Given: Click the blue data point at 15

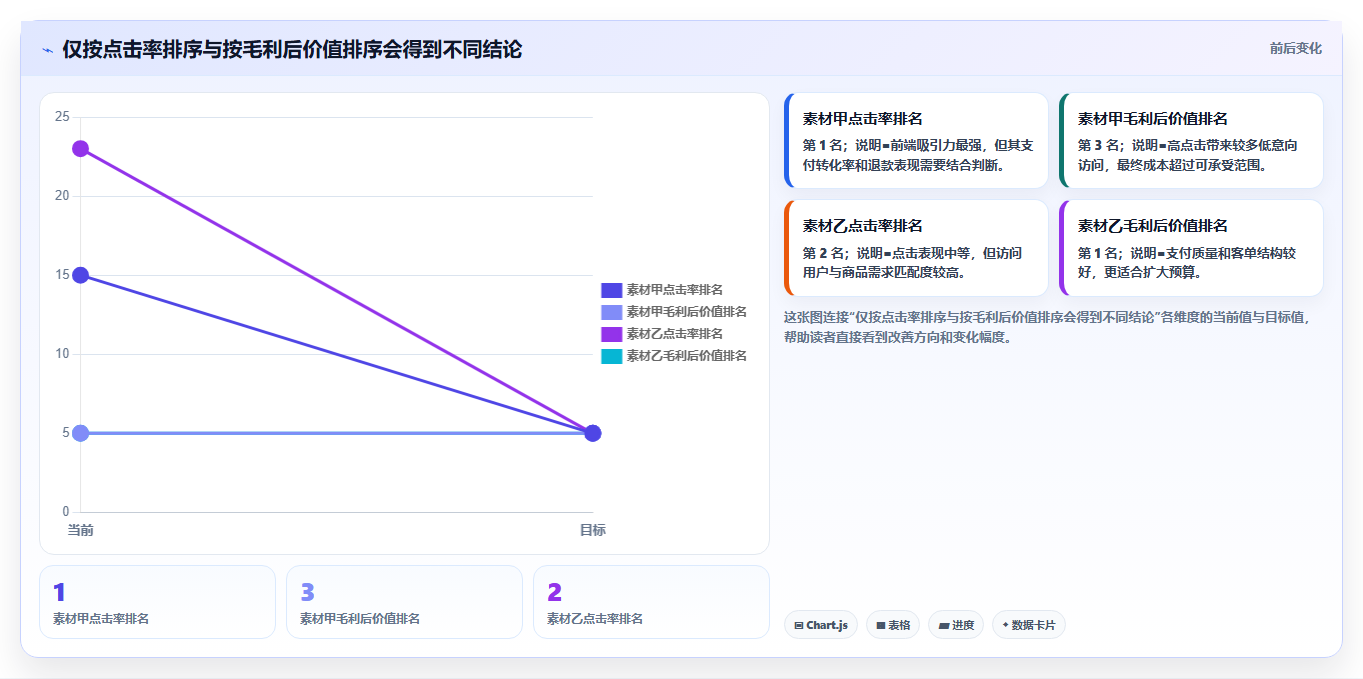Looking at the screenshot, I should tap(80, 275).
